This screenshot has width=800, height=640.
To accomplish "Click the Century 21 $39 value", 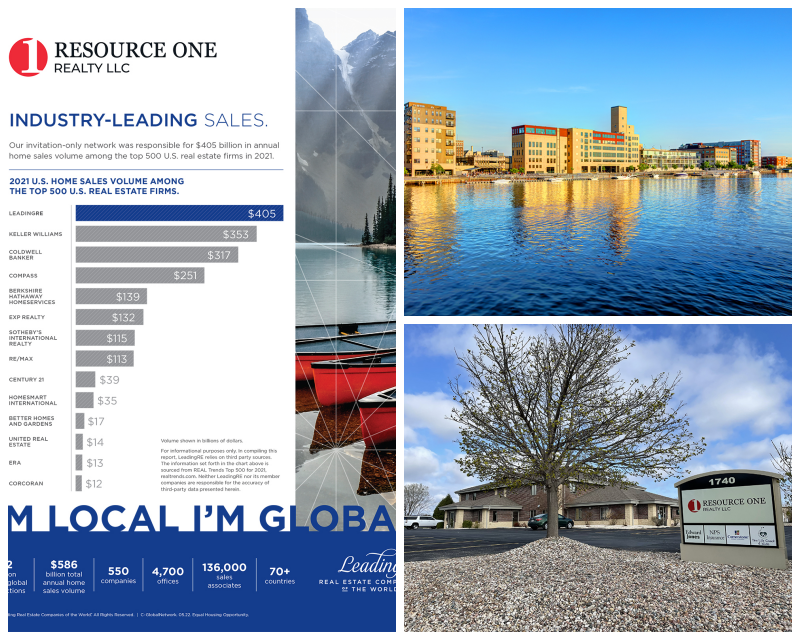I will tap(110, 380).
